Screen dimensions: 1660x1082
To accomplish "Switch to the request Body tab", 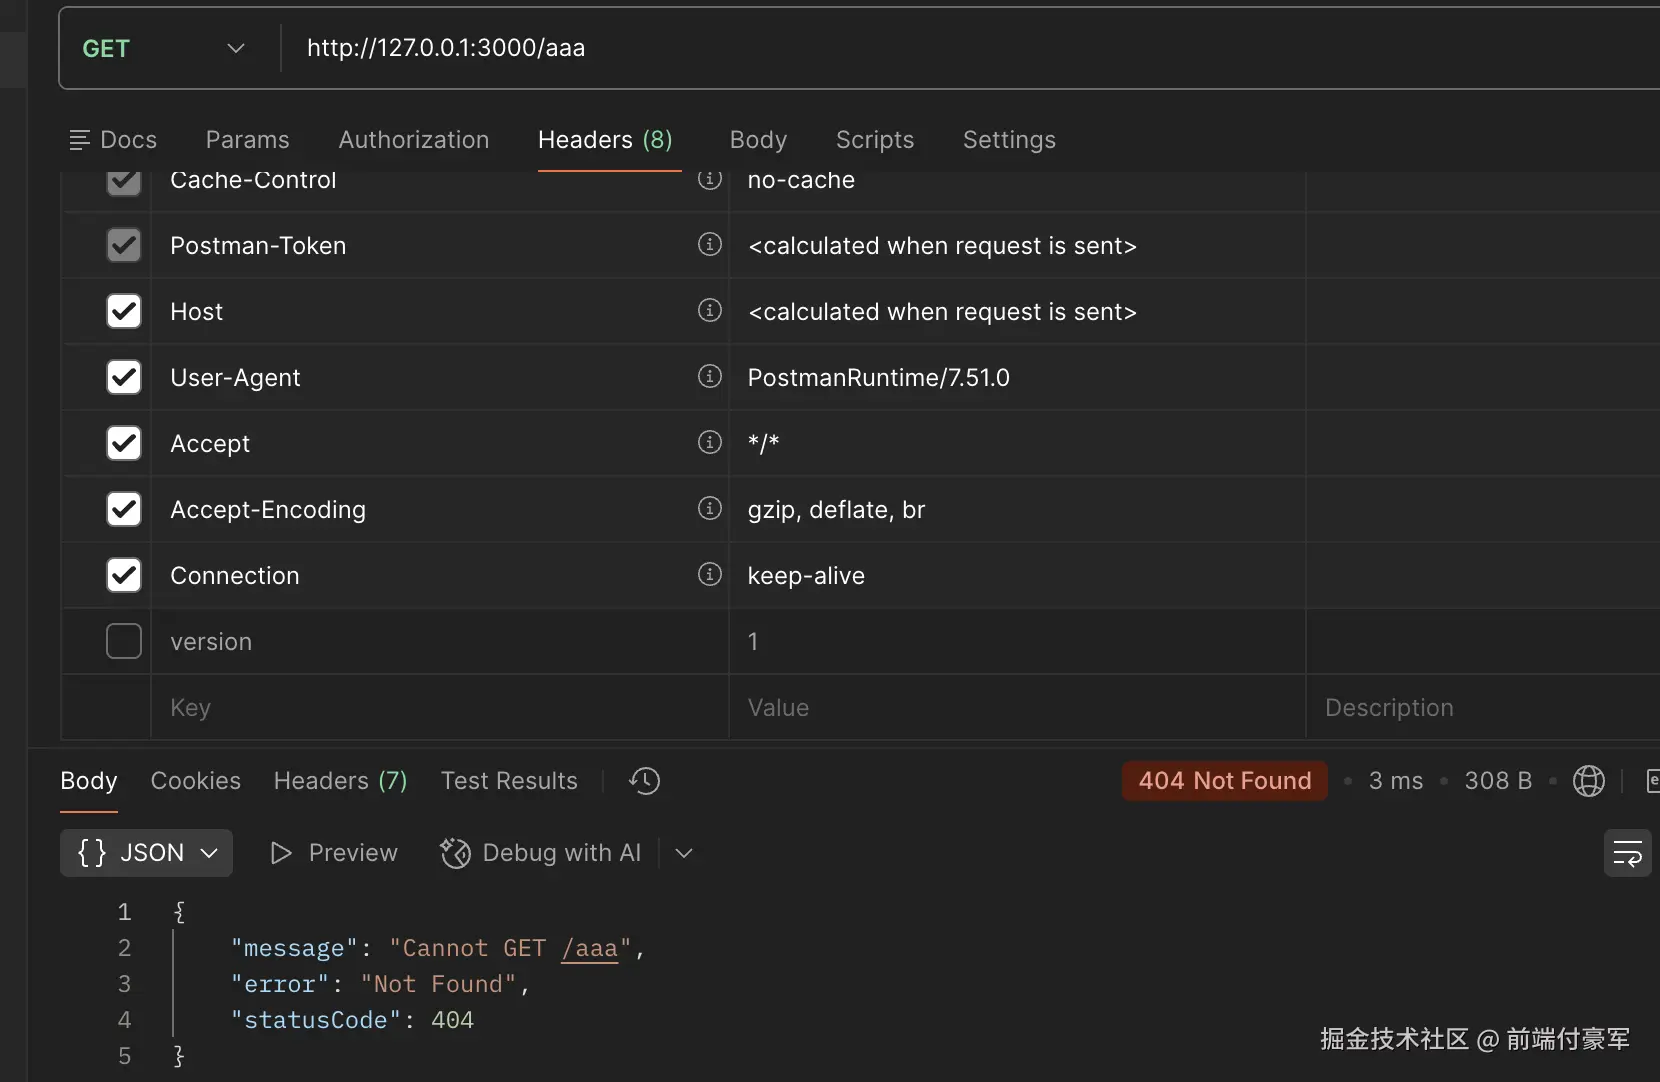I will (758, 140).
